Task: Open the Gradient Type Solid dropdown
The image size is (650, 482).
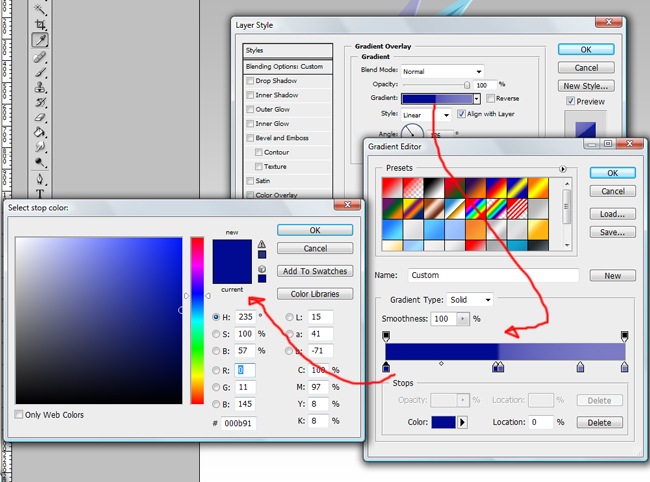Action: pos(473,300)
